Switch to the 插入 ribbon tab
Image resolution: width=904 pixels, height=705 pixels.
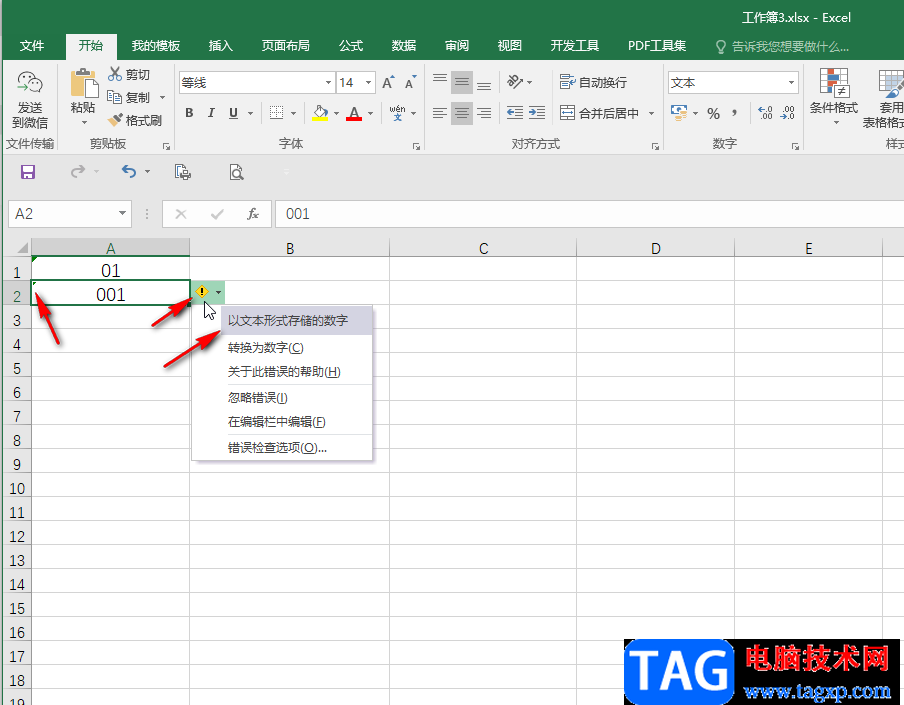coord(220,46)
